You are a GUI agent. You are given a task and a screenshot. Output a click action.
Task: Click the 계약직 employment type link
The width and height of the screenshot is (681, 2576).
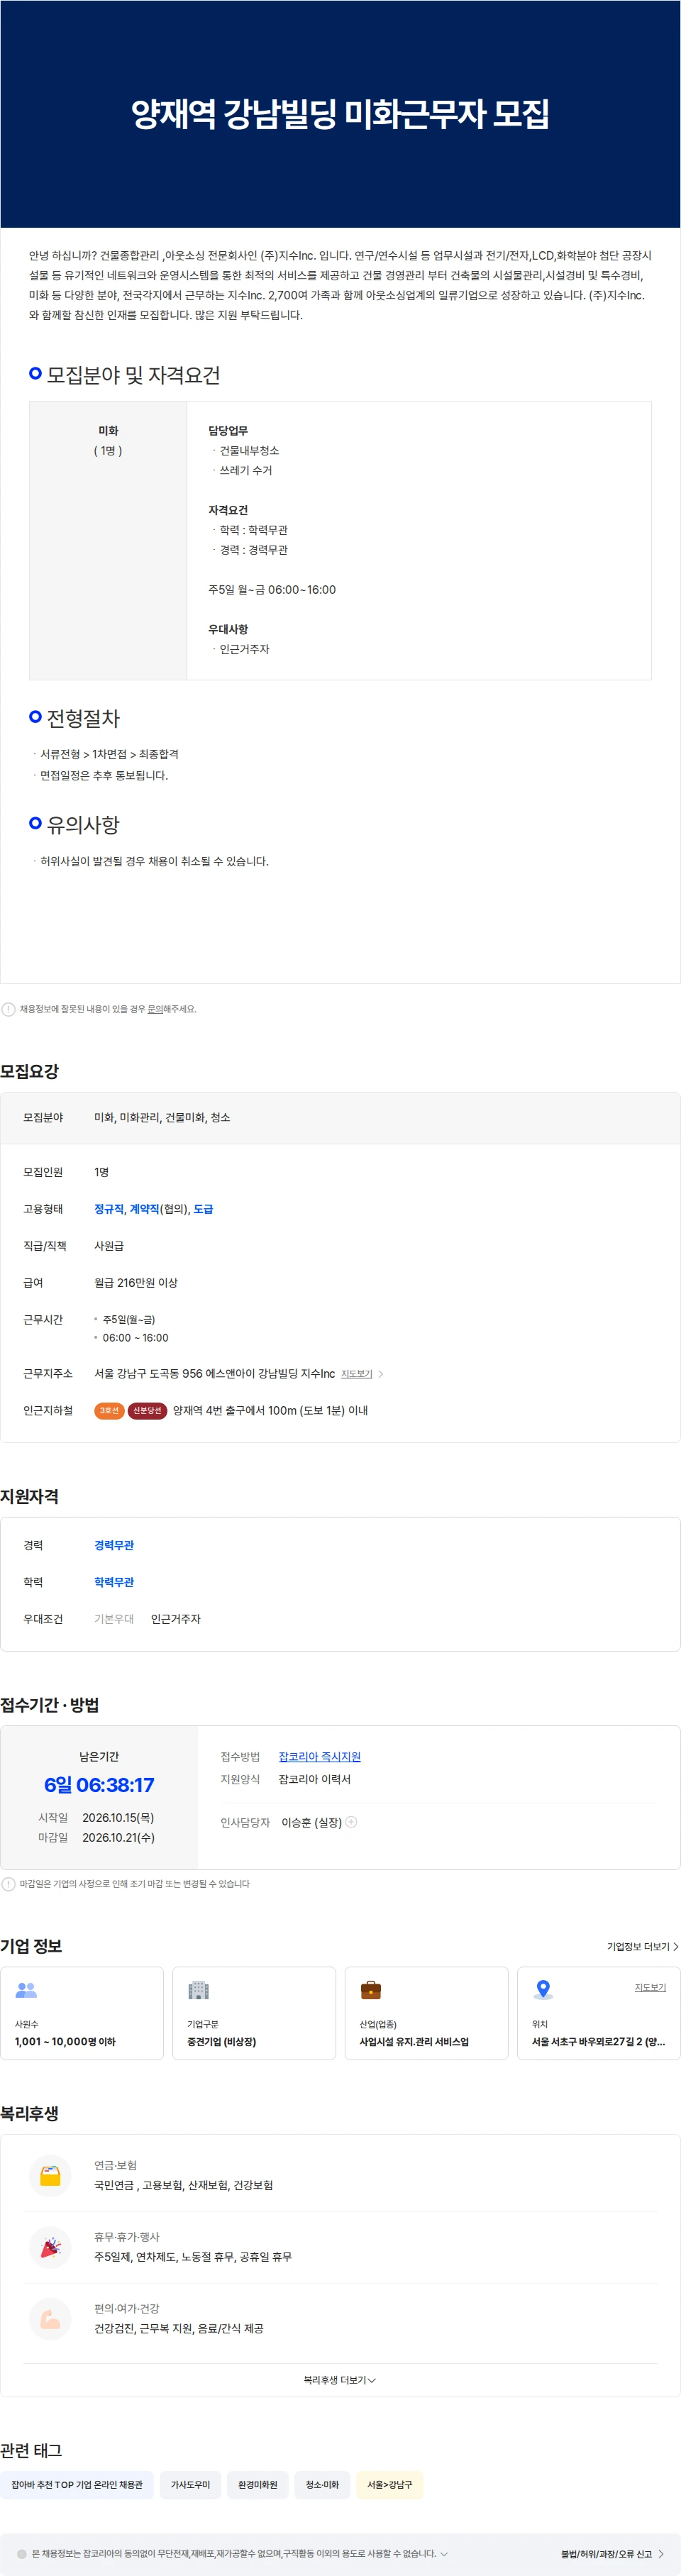click(144, 1209)
